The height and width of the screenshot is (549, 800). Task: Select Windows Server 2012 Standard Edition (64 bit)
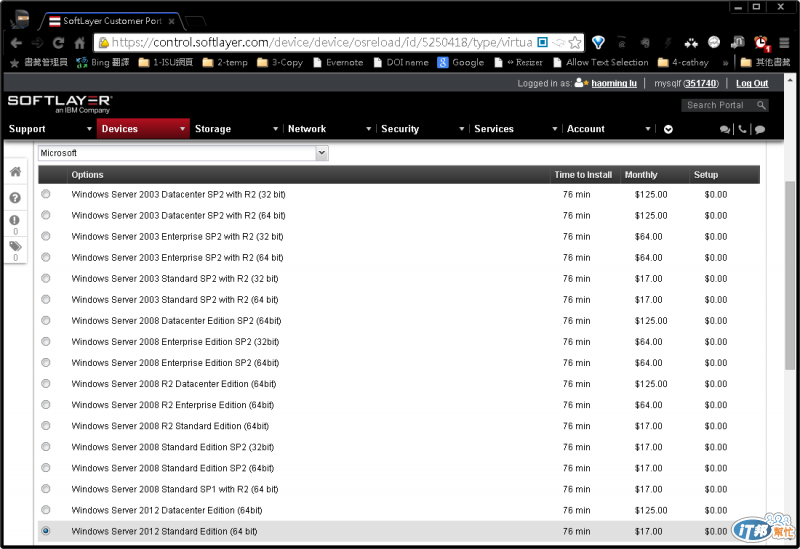click(x=46, y=531)
